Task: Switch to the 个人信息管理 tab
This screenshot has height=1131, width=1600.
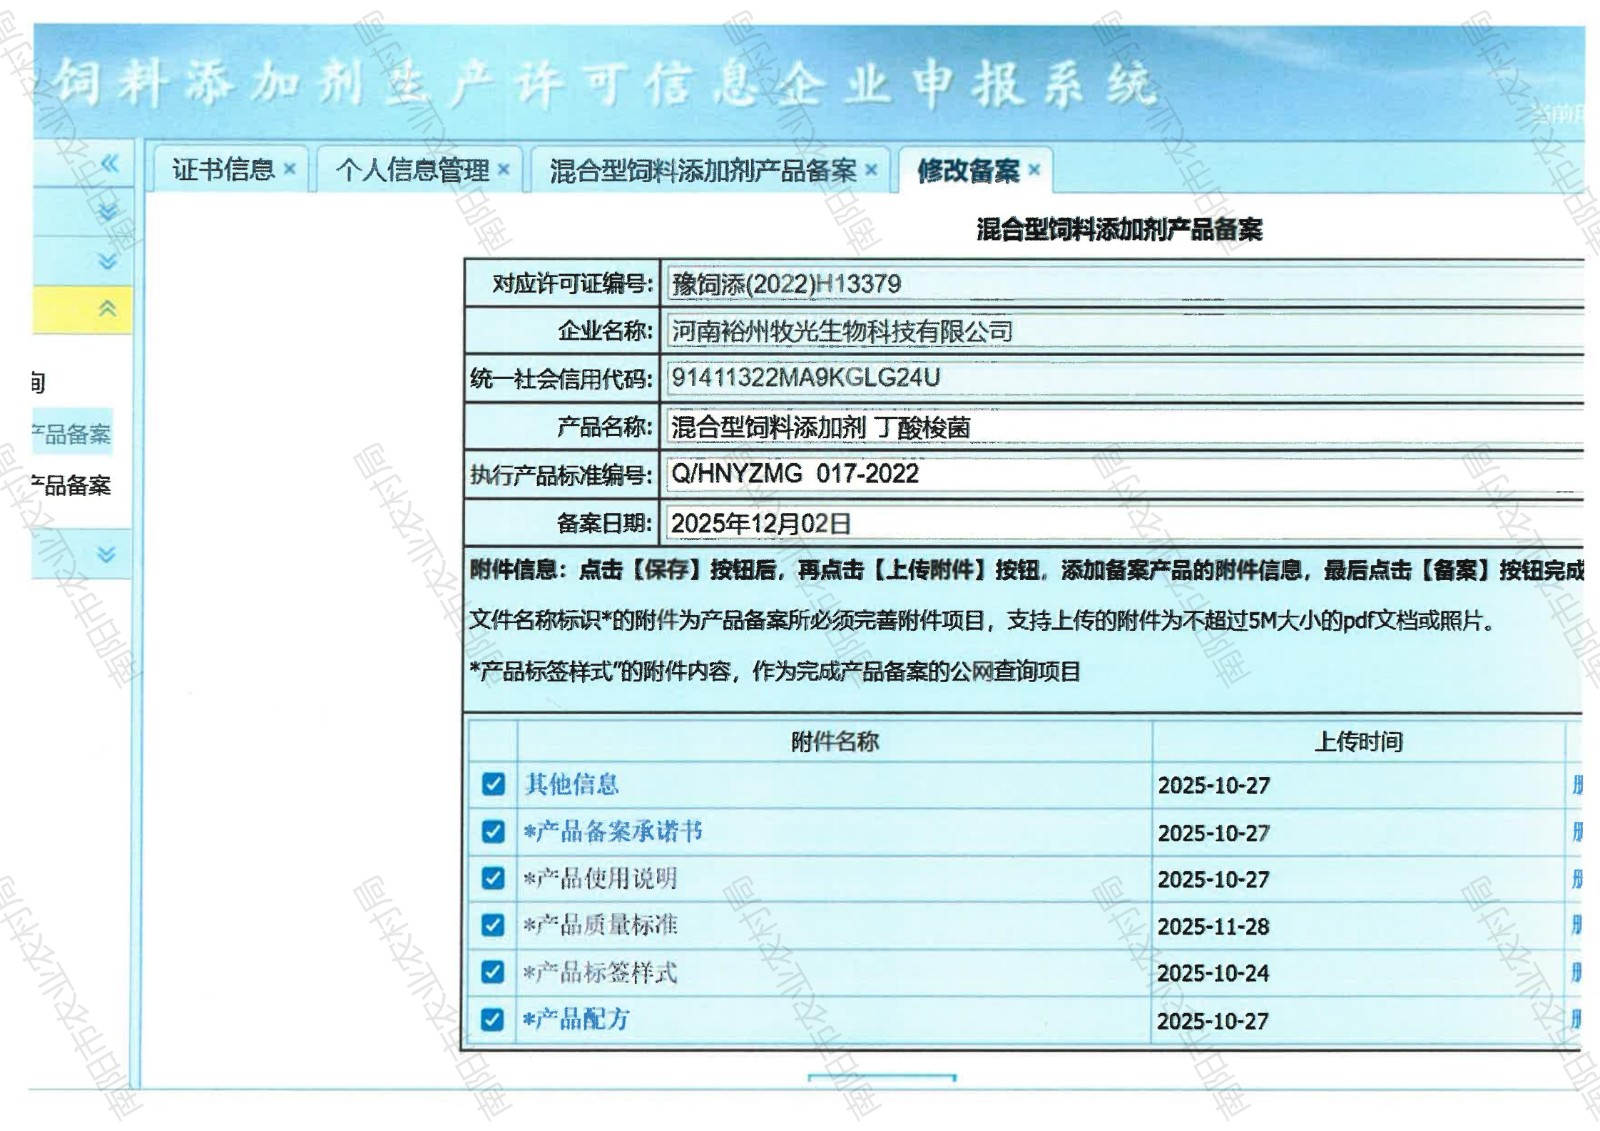Action: click(x=411, y=171)
